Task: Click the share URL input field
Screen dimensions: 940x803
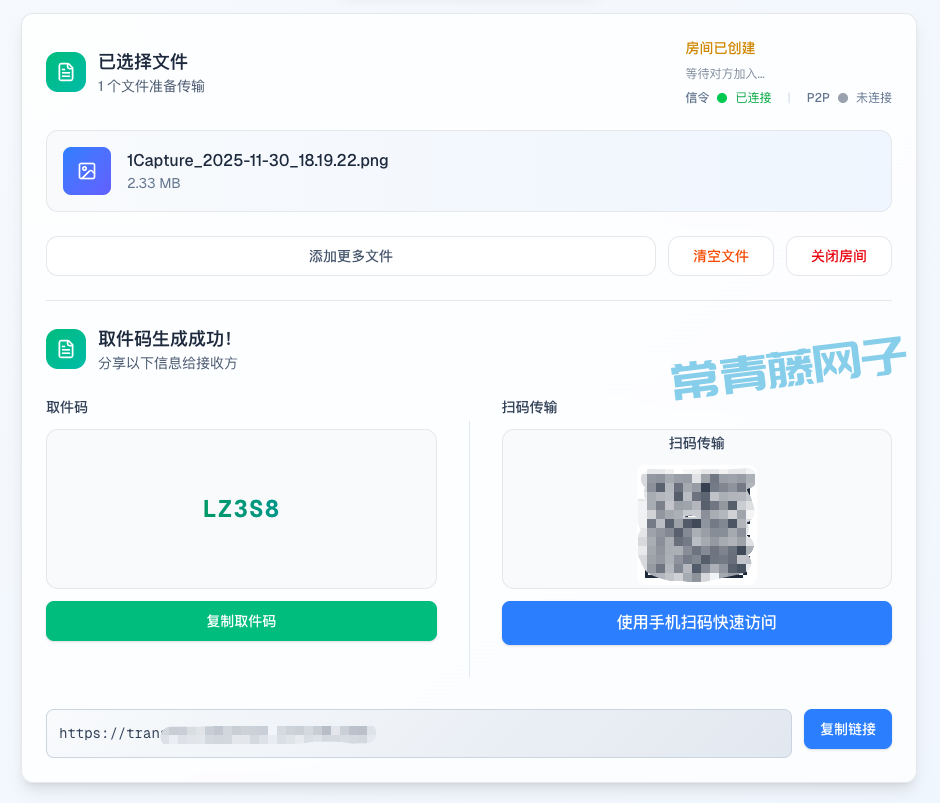Action: (418, 733)
